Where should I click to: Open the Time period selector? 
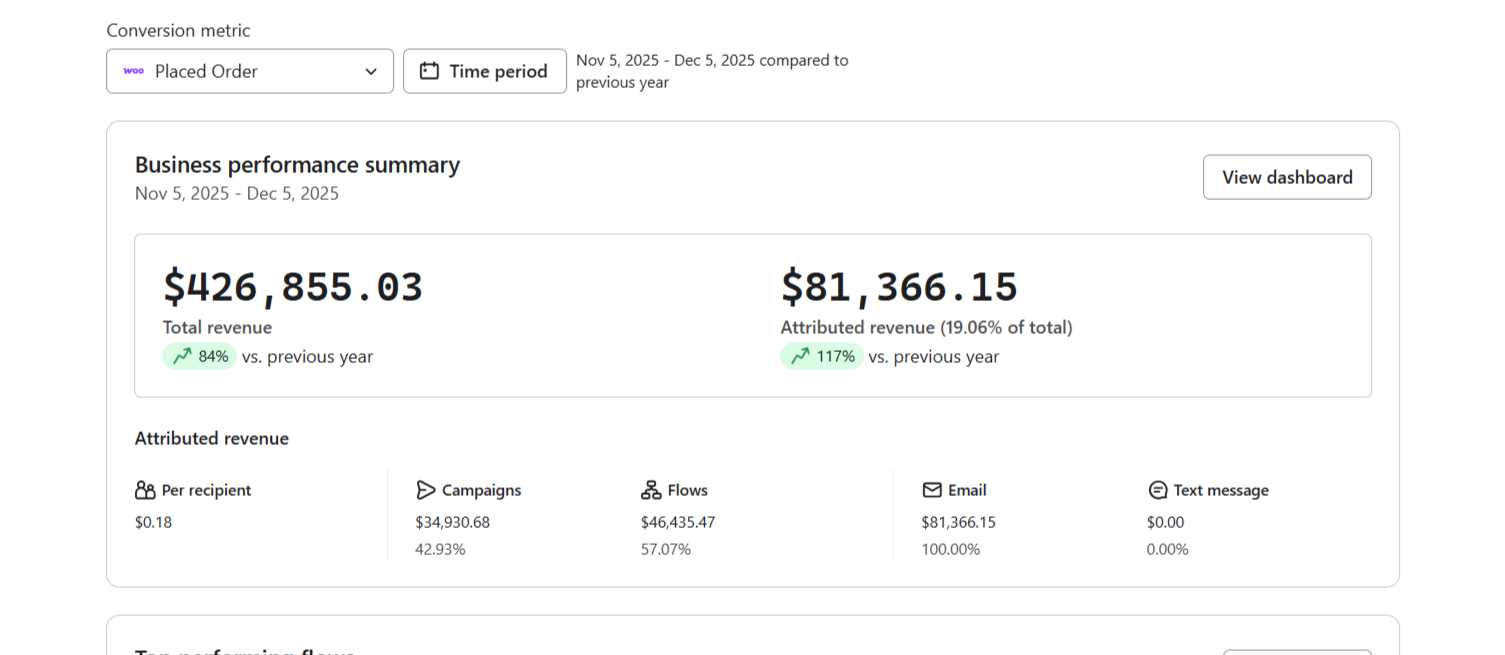(485, 71)
